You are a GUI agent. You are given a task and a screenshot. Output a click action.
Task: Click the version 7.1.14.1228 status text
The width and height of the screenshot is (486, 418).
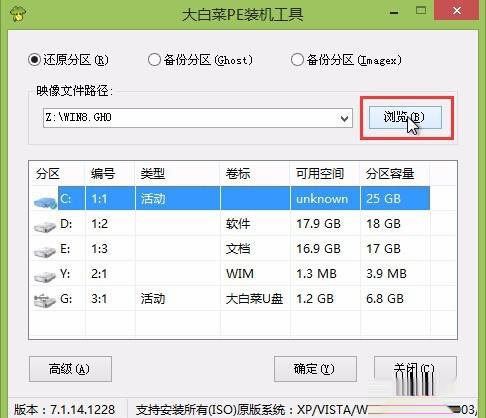64,410
